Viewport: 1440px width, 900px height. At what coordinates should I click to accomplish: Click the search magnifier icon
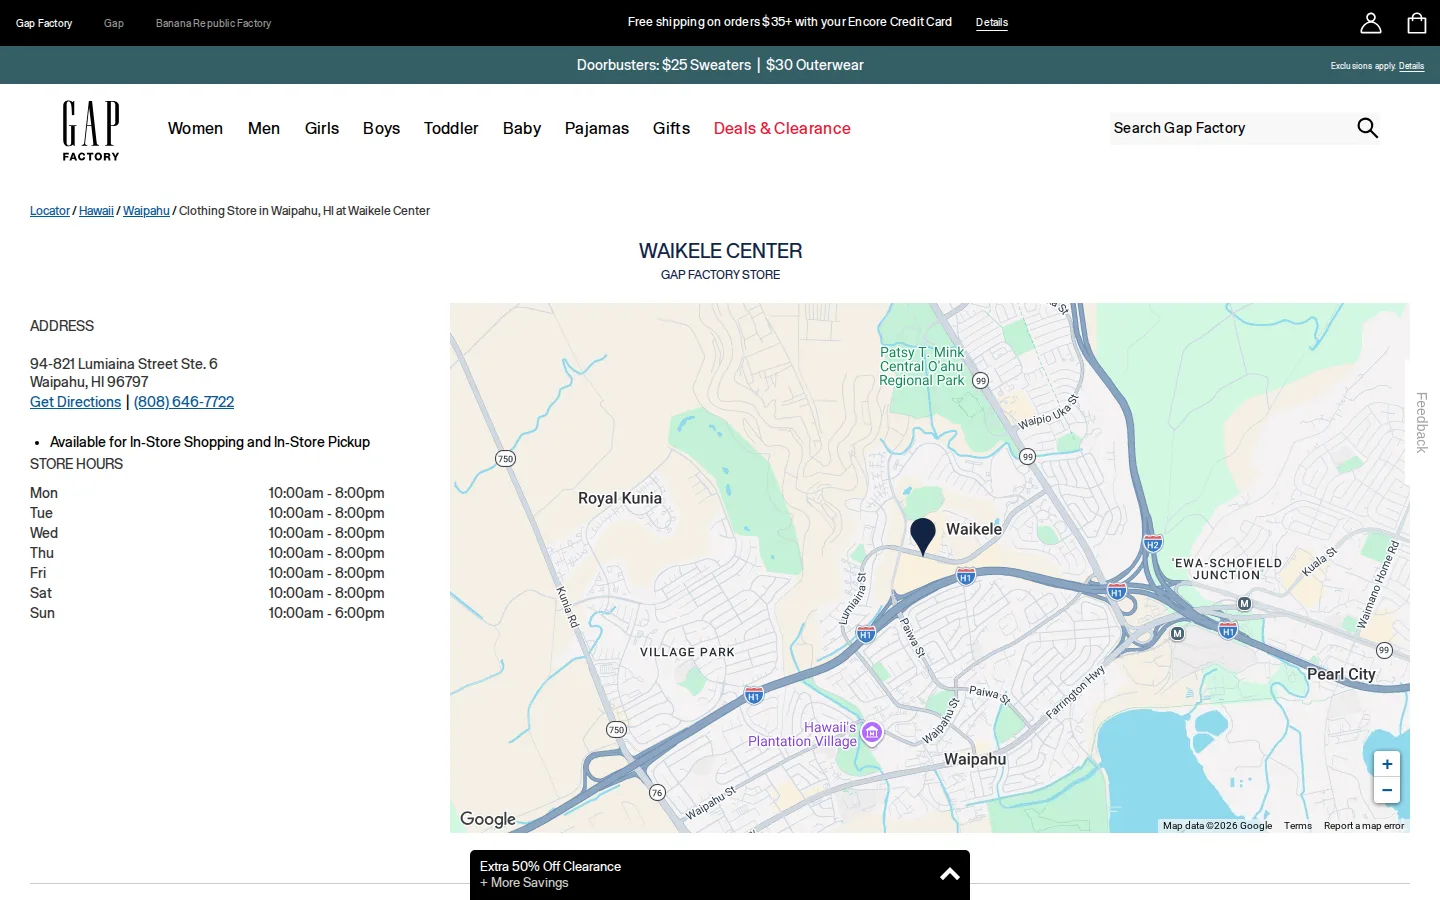(1367, 128)
